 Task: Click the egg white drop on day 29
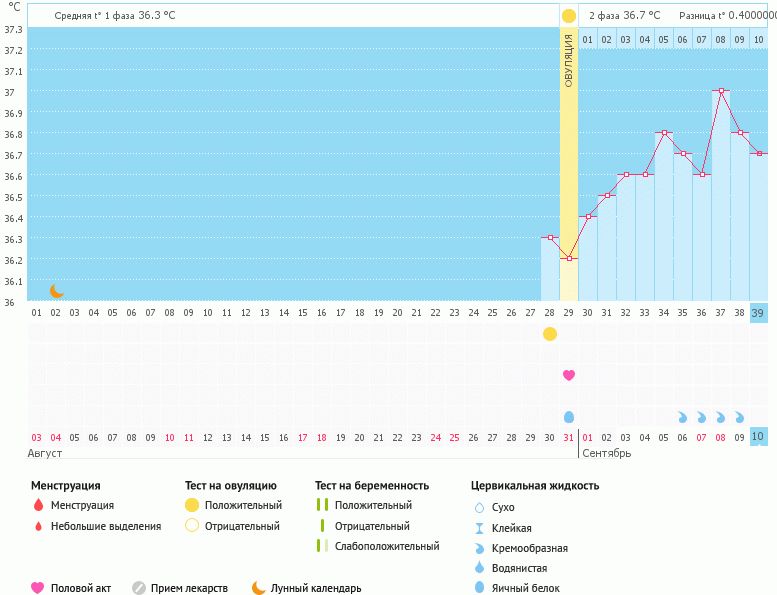569,416
